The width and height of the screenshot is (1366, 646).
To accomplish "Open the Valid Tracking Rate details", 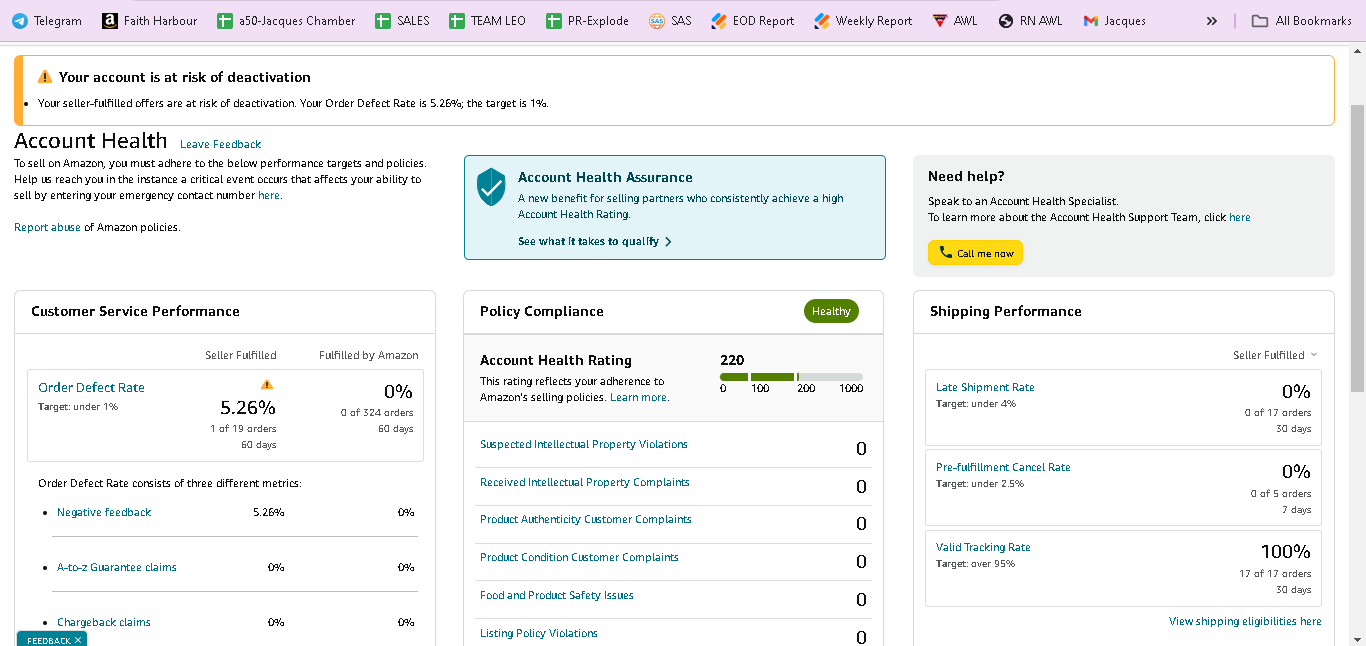I will [983, 547].
